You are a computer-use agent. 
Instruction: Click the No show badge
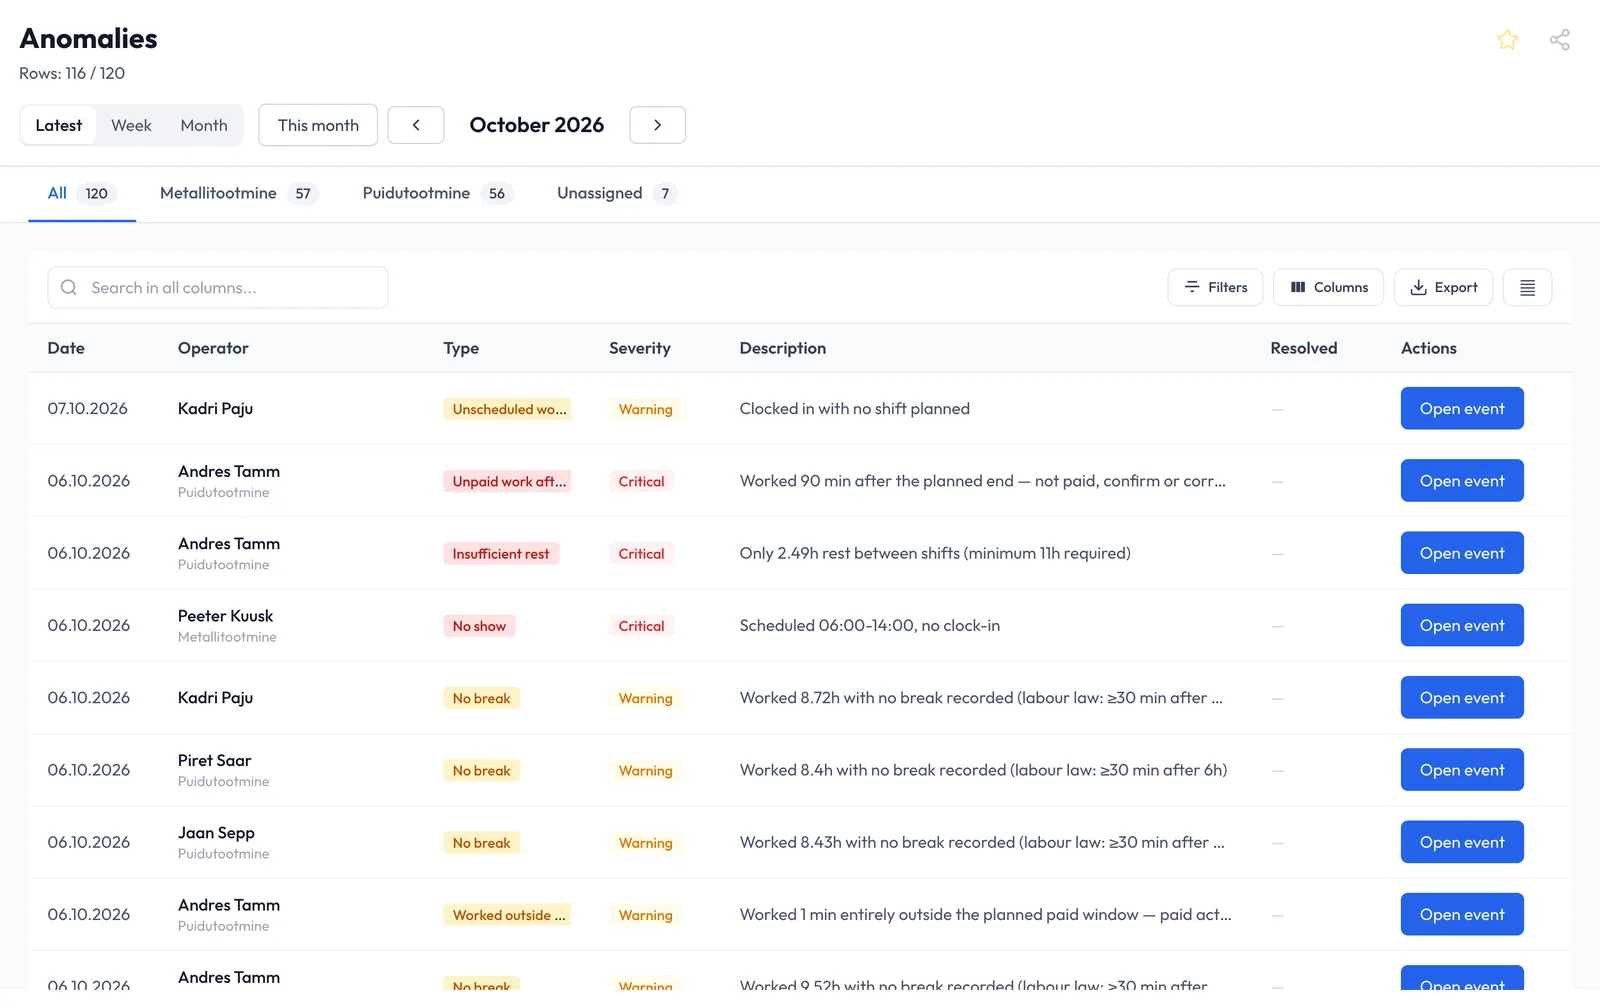[479, 626]
